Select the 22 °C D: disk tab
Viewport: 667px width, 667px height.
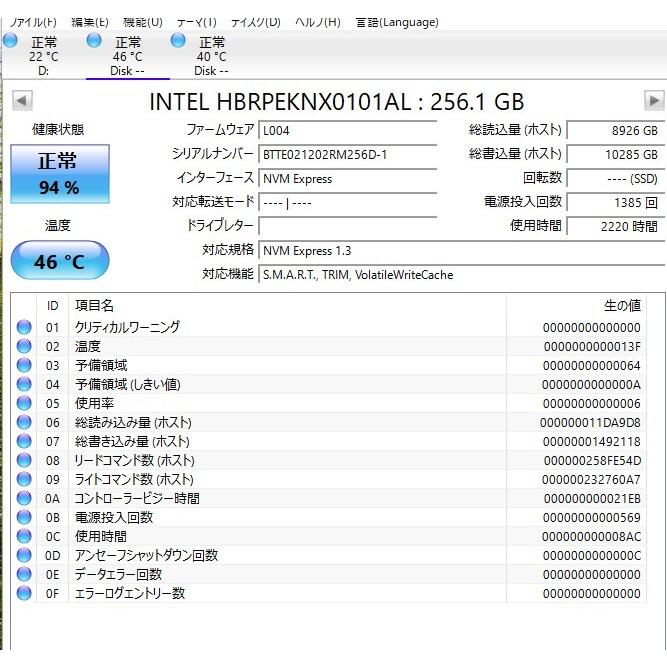pyautogui.click(x=43, y=56)
